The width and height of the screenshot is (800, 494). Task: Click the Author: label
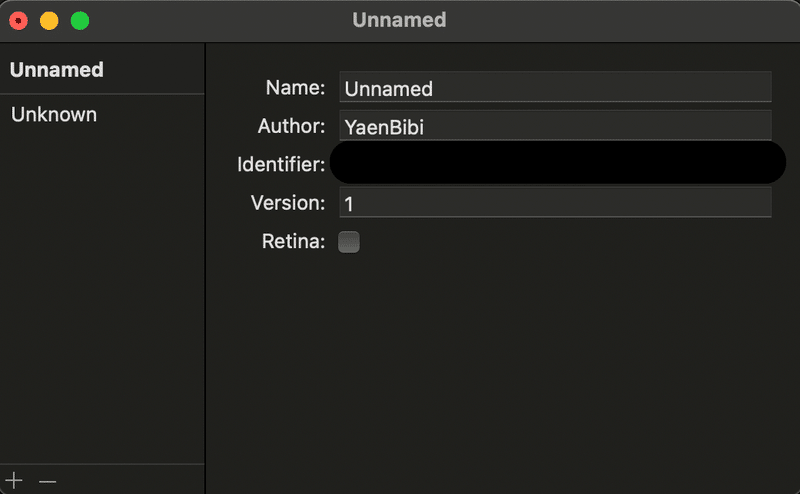pos(291,126)
